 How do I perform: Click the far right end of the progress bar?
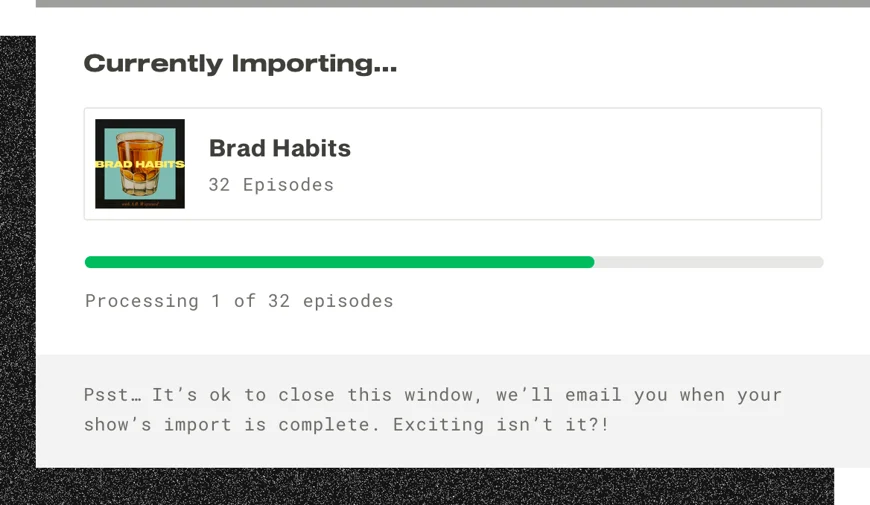(x=819, y=262)
